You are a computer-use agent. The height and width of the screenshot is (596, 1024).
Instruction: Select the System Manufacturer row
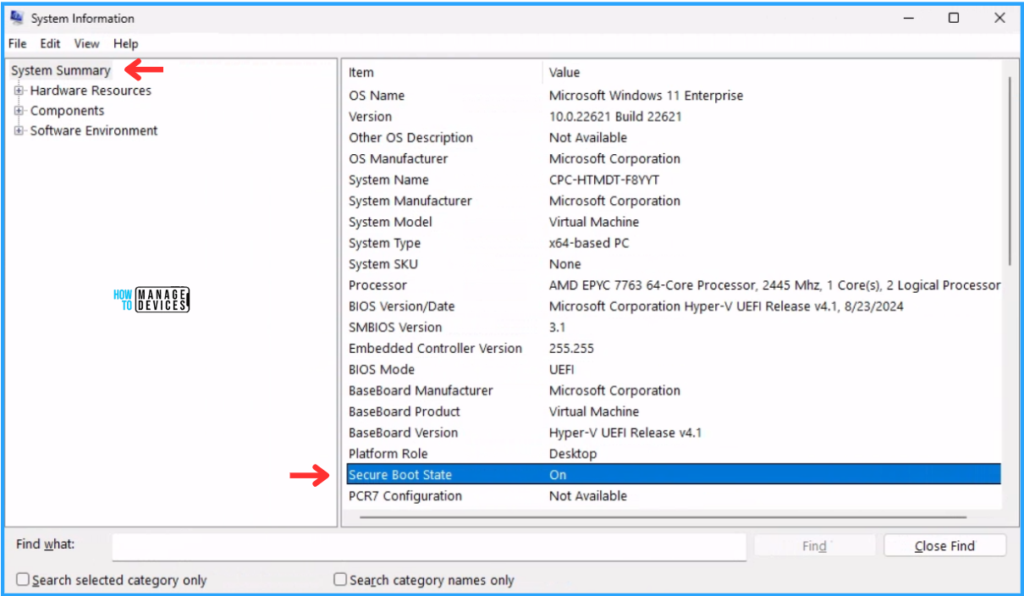673,201
